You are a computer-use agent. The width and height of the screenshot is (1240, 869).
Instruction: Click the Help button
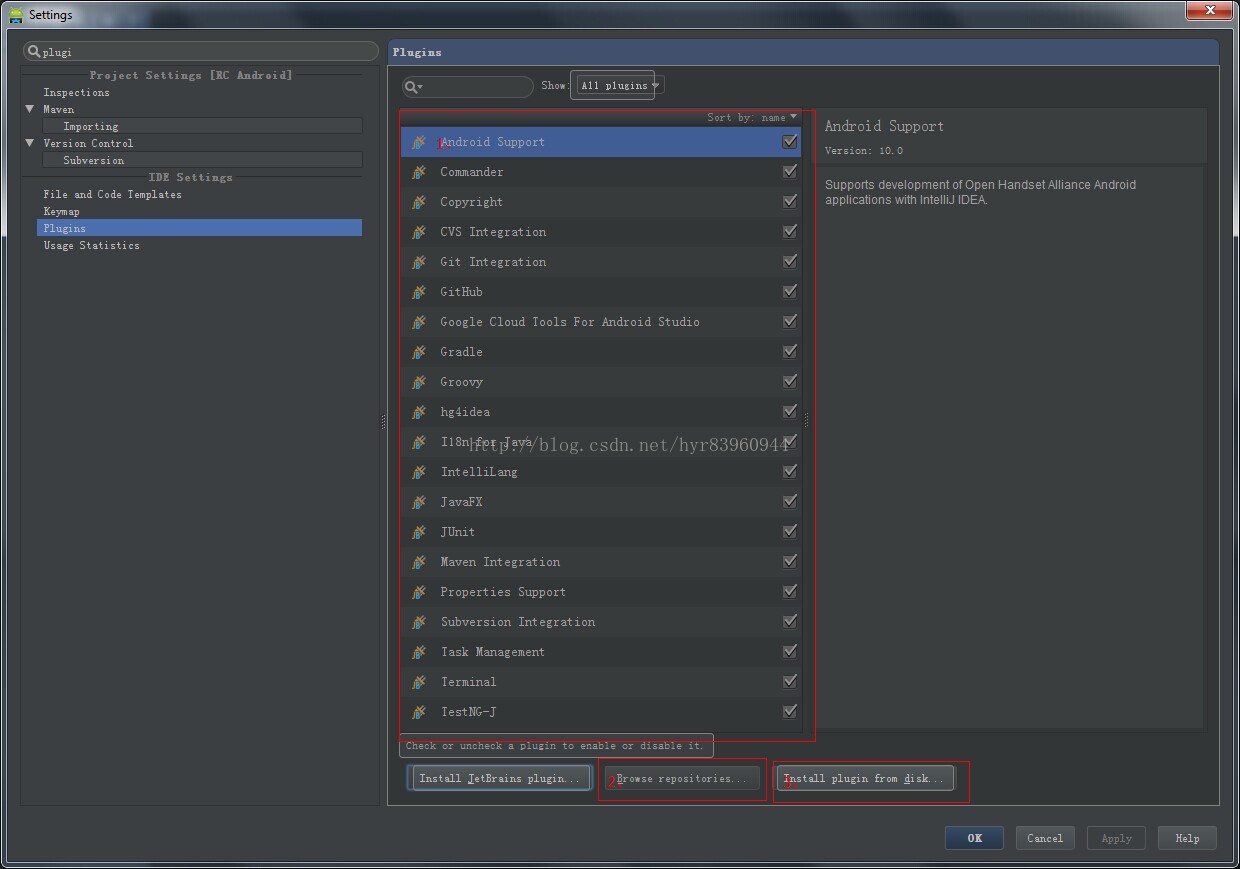1187,838
